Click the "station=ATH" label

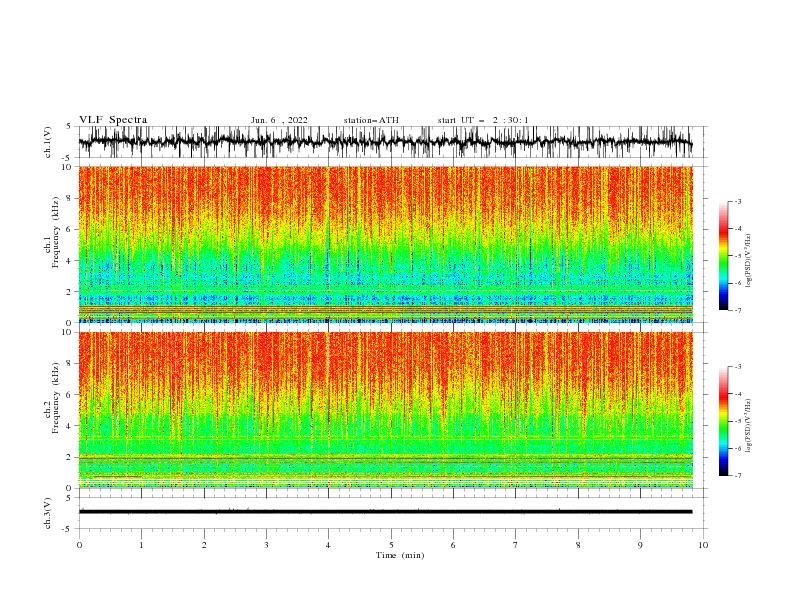tap(371, 120)
